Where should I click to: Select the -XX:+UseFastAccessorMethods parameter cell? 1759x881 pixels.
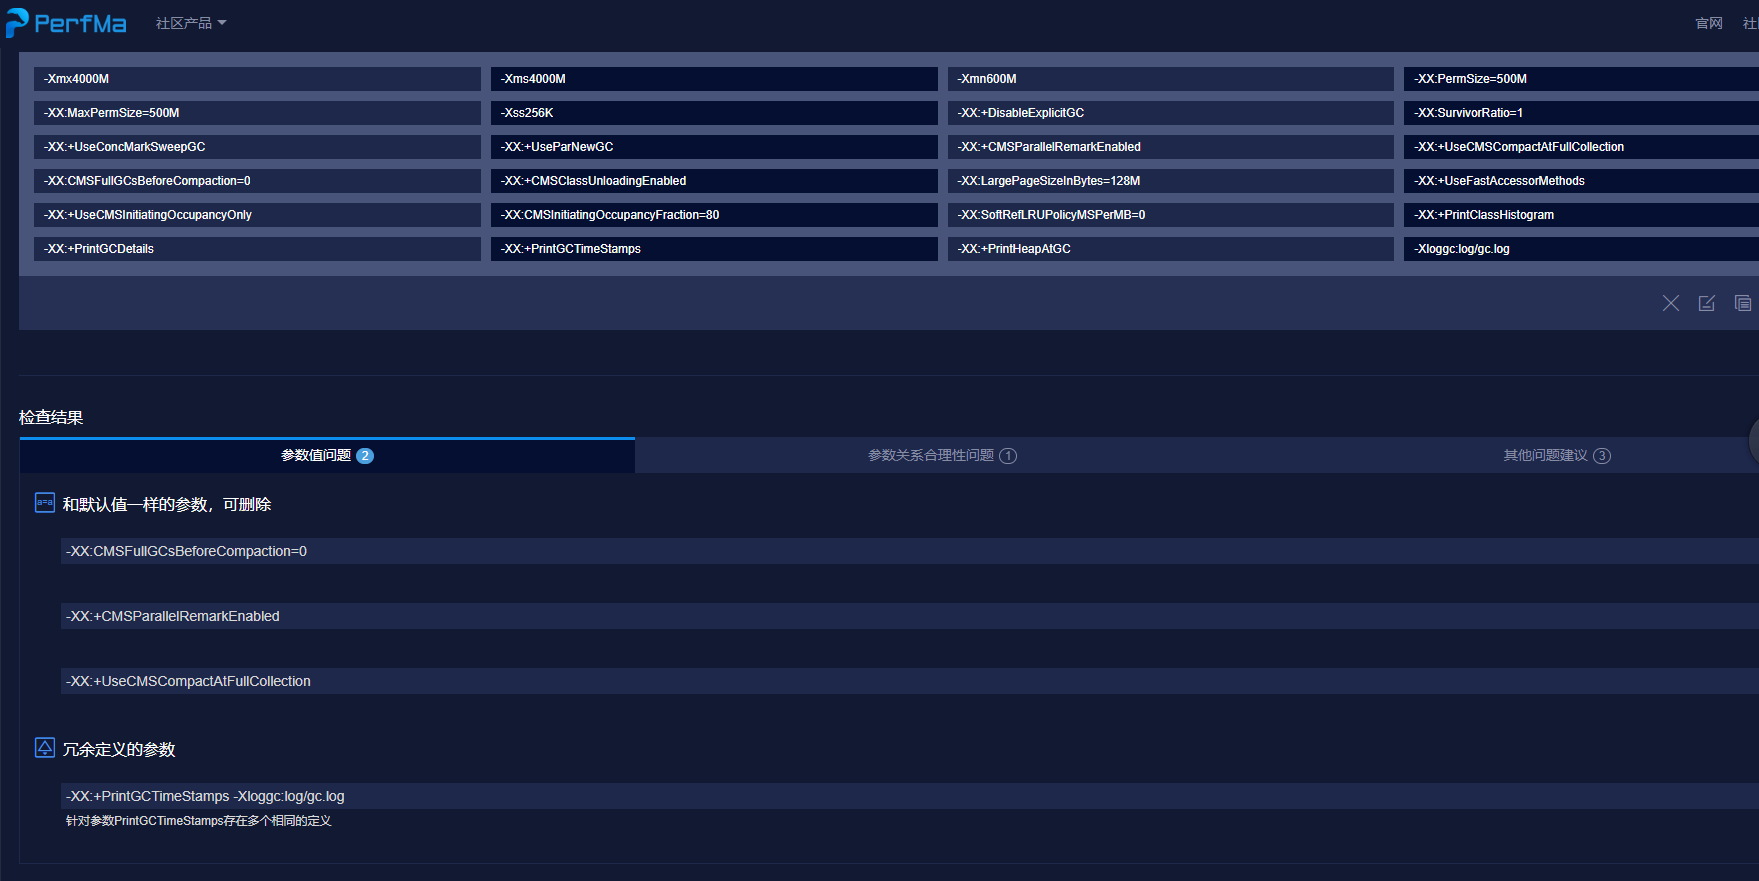pos(1582,181)
